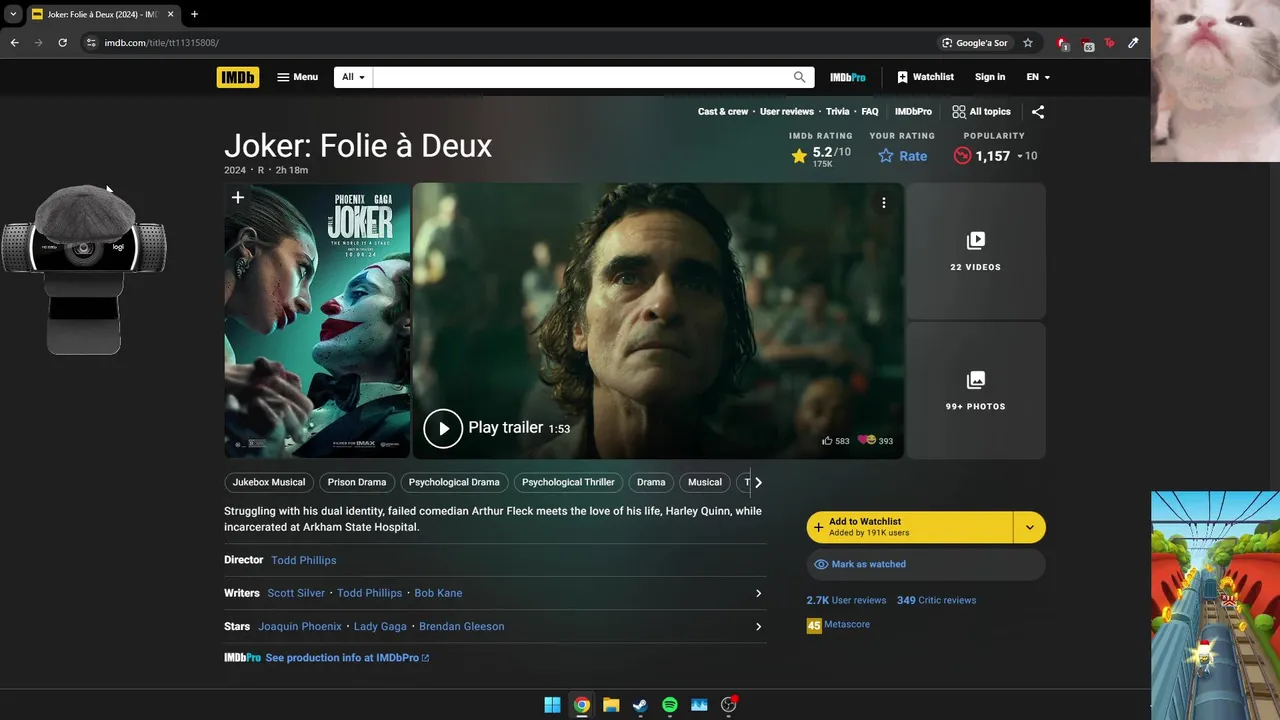
Task: See production info at IMDbPro
Action: [x=347, y=658]
